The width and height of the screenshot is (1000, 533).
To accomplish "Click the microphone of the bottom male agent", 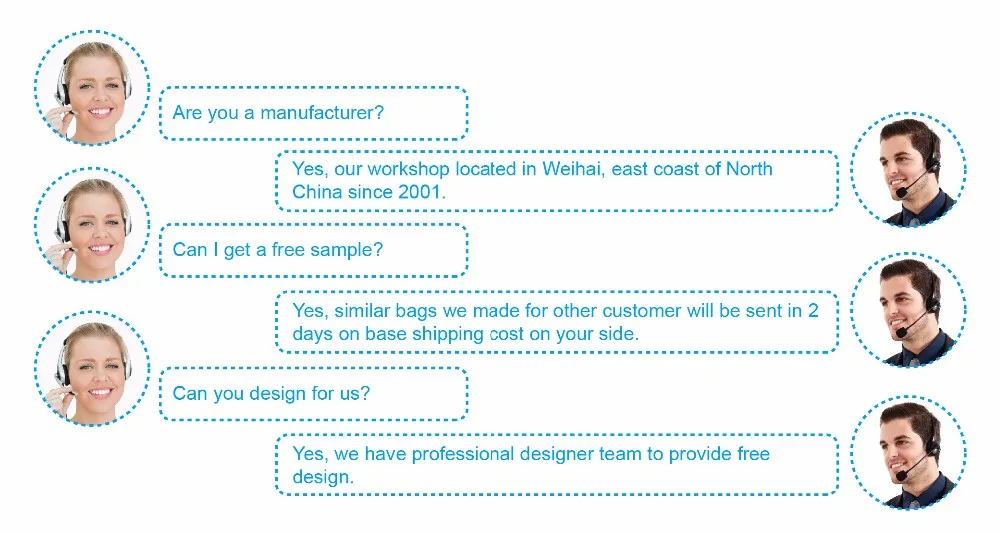I will click(902, 474).
